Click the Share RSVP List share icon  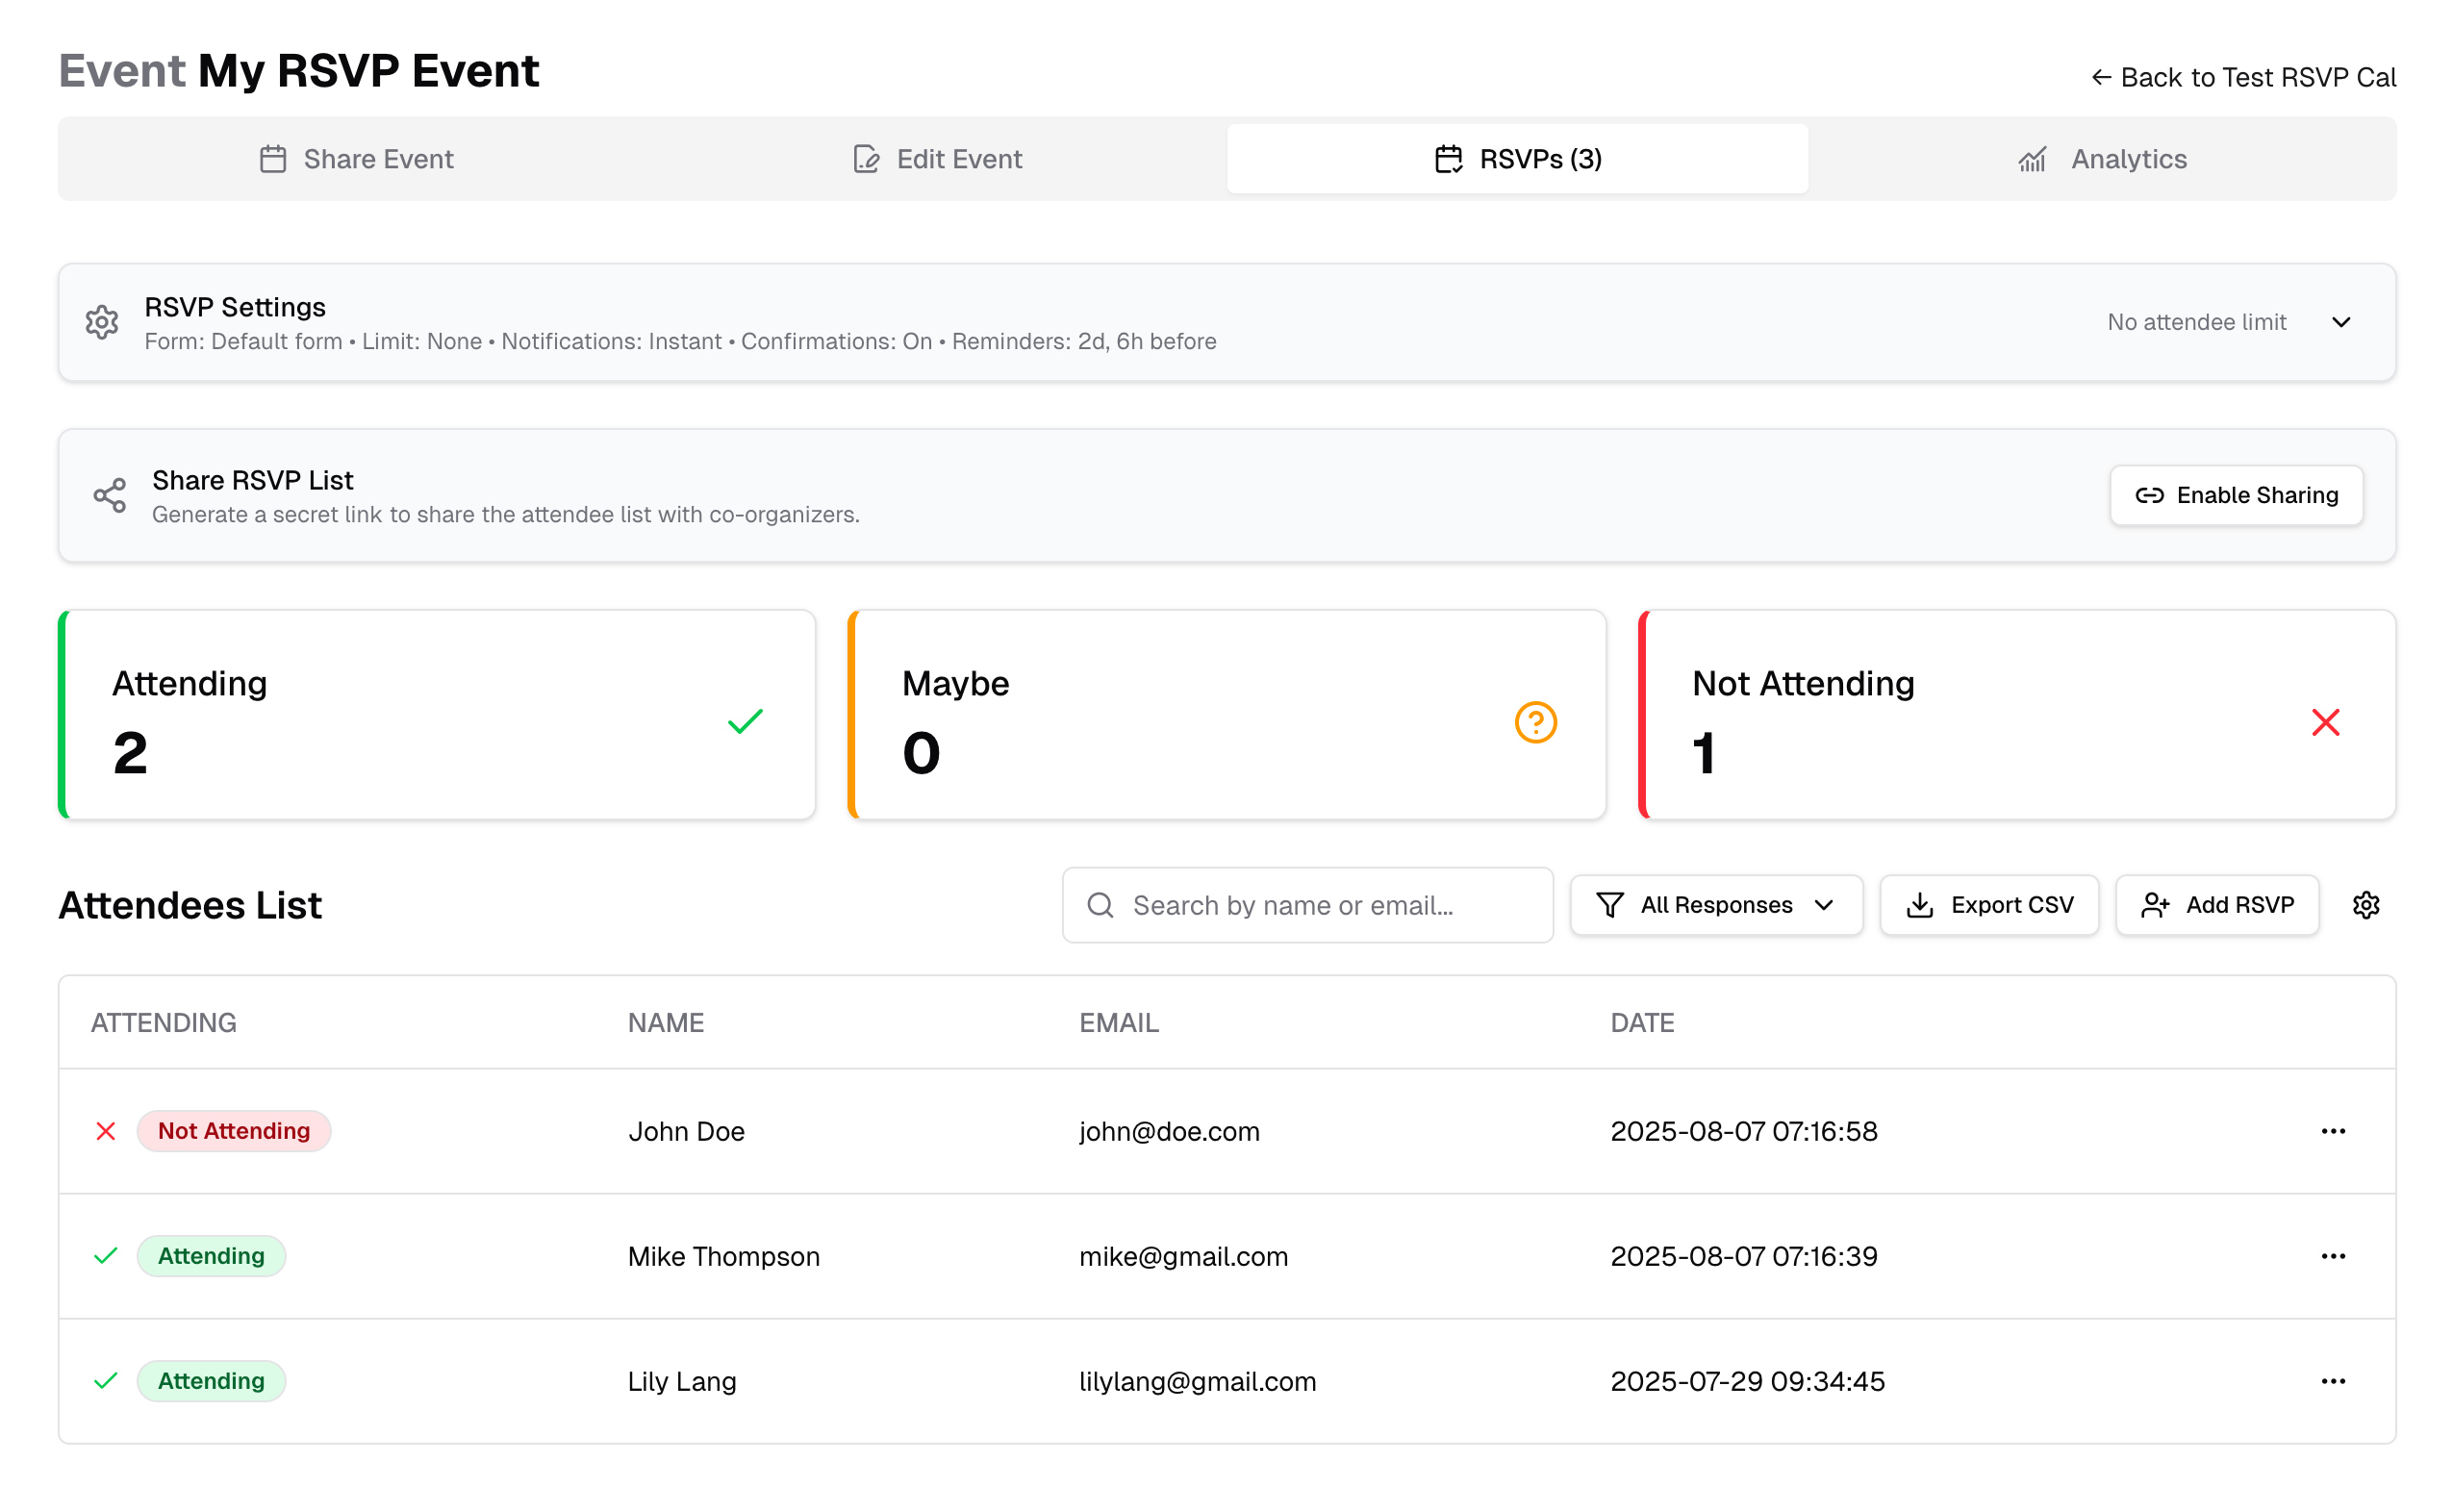pyautogui.click(x=109, y=495)
